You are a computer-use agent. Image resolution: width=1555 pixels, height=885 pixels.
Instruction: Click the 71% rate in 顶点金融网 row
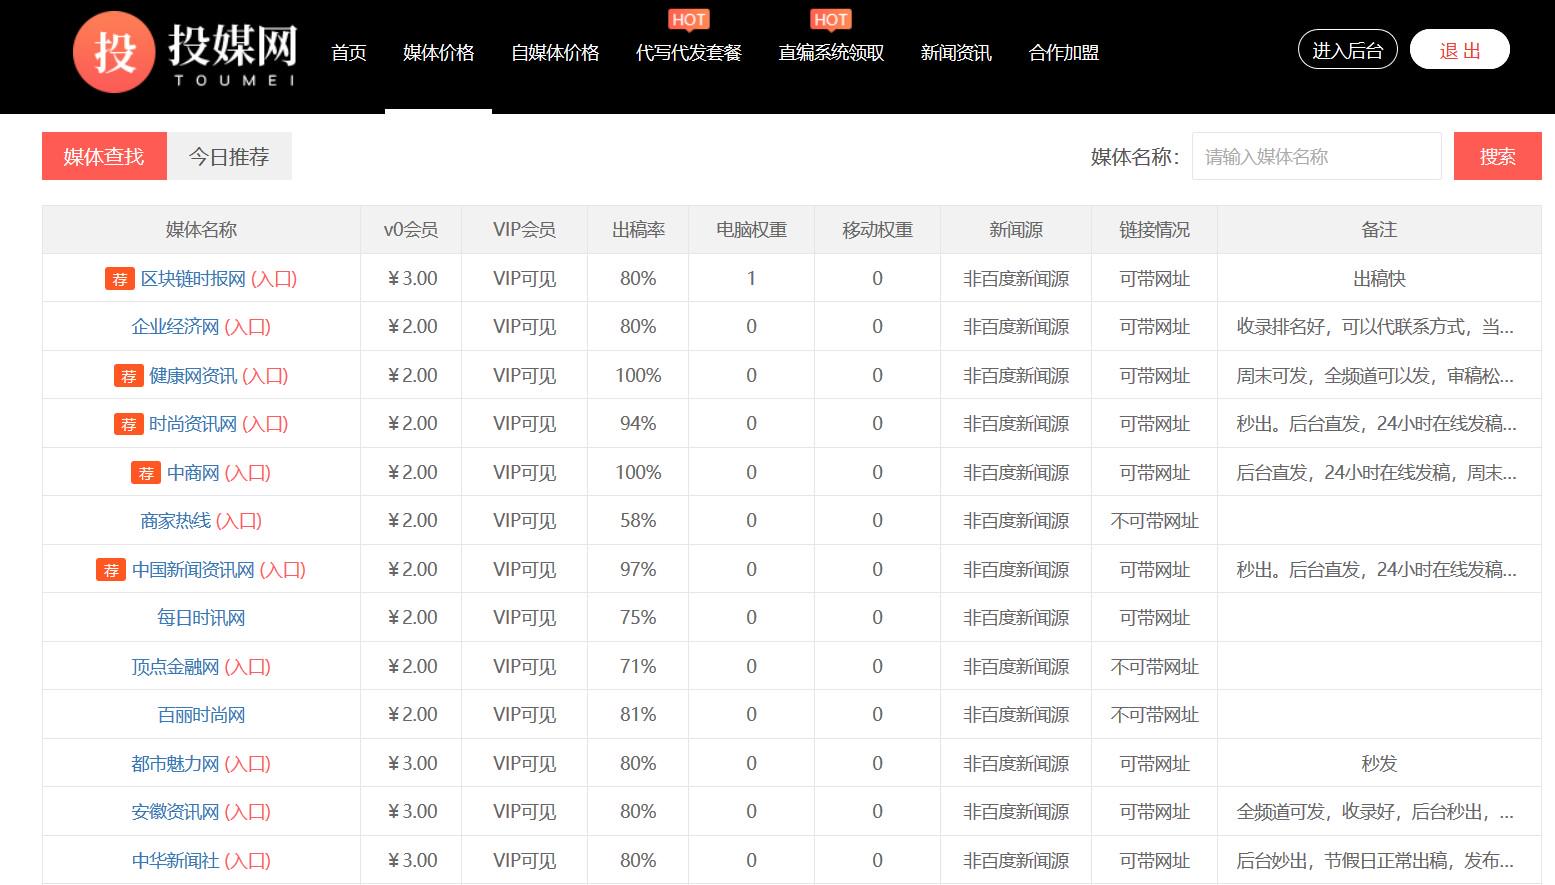pos(638,667)
